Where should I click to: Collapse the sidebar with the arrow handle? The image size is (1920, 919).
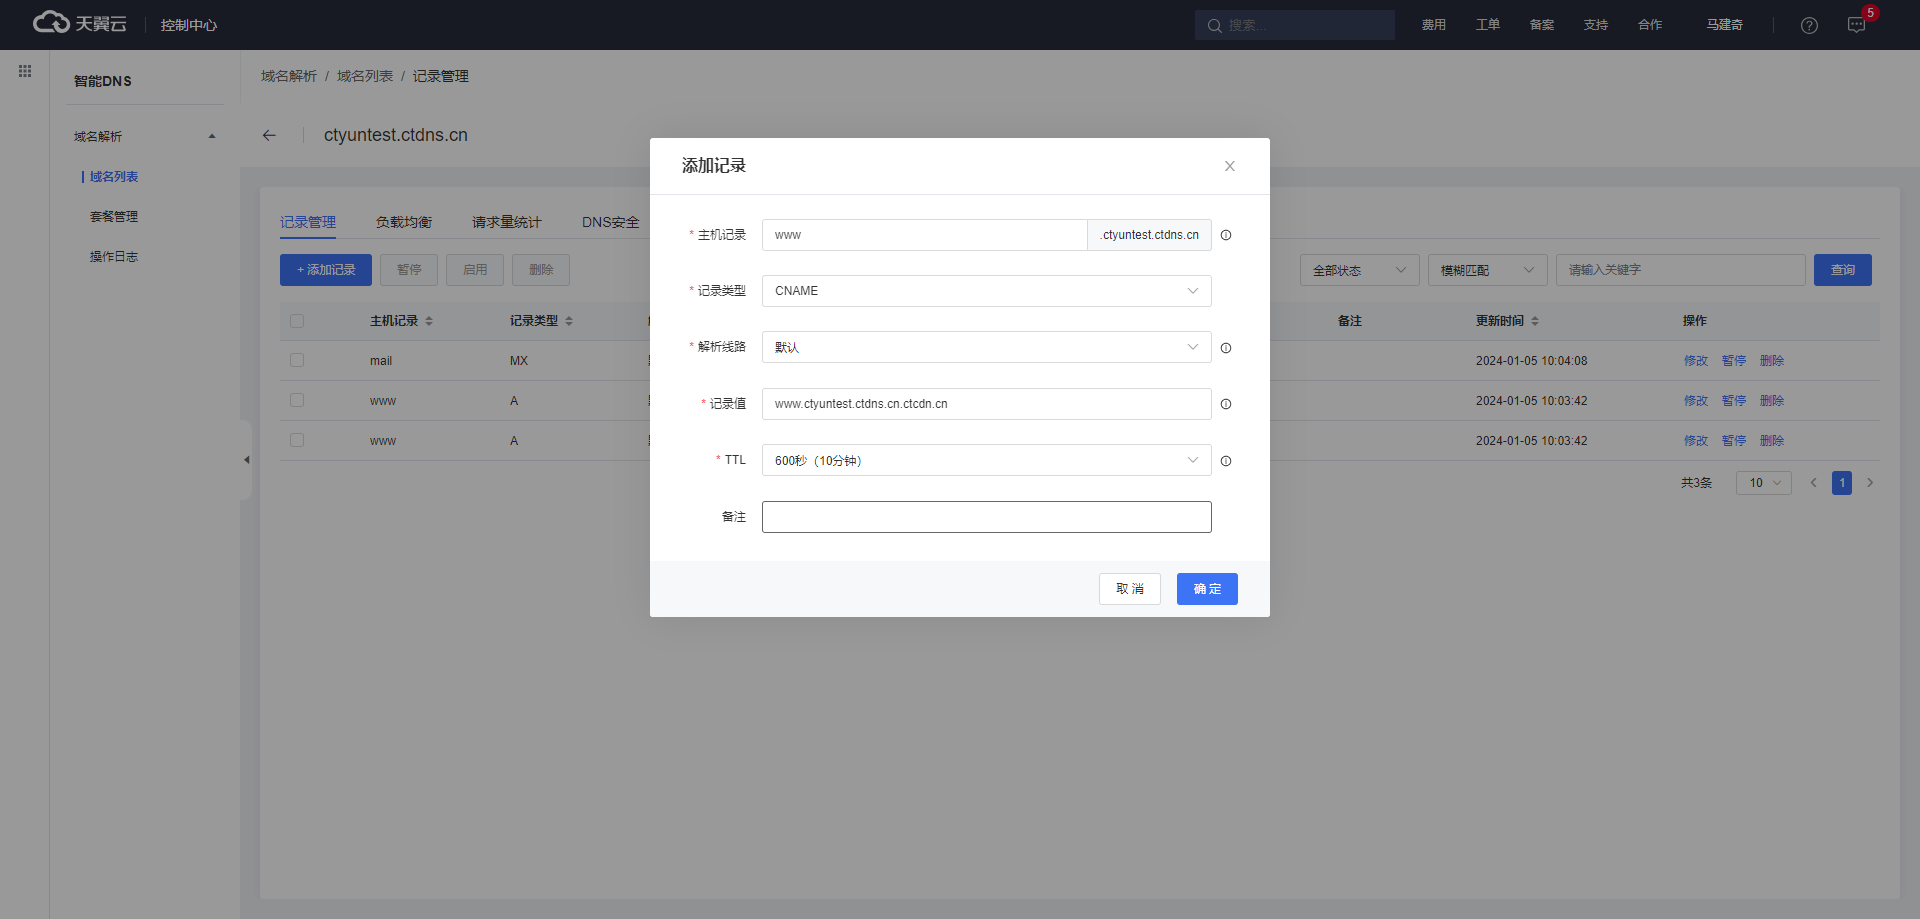coord(246,460)
